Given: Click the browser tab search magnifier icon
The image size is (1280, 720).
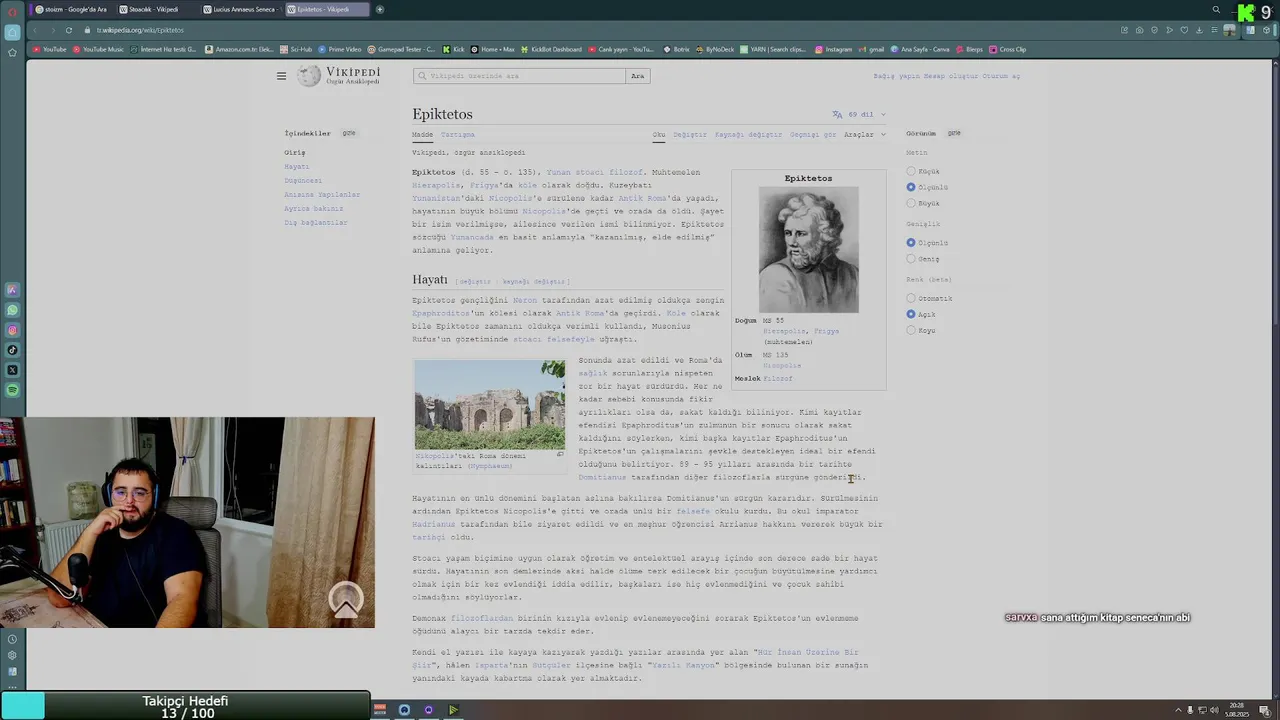Looking at the screenshot, I should click(x=1216, y=9).
